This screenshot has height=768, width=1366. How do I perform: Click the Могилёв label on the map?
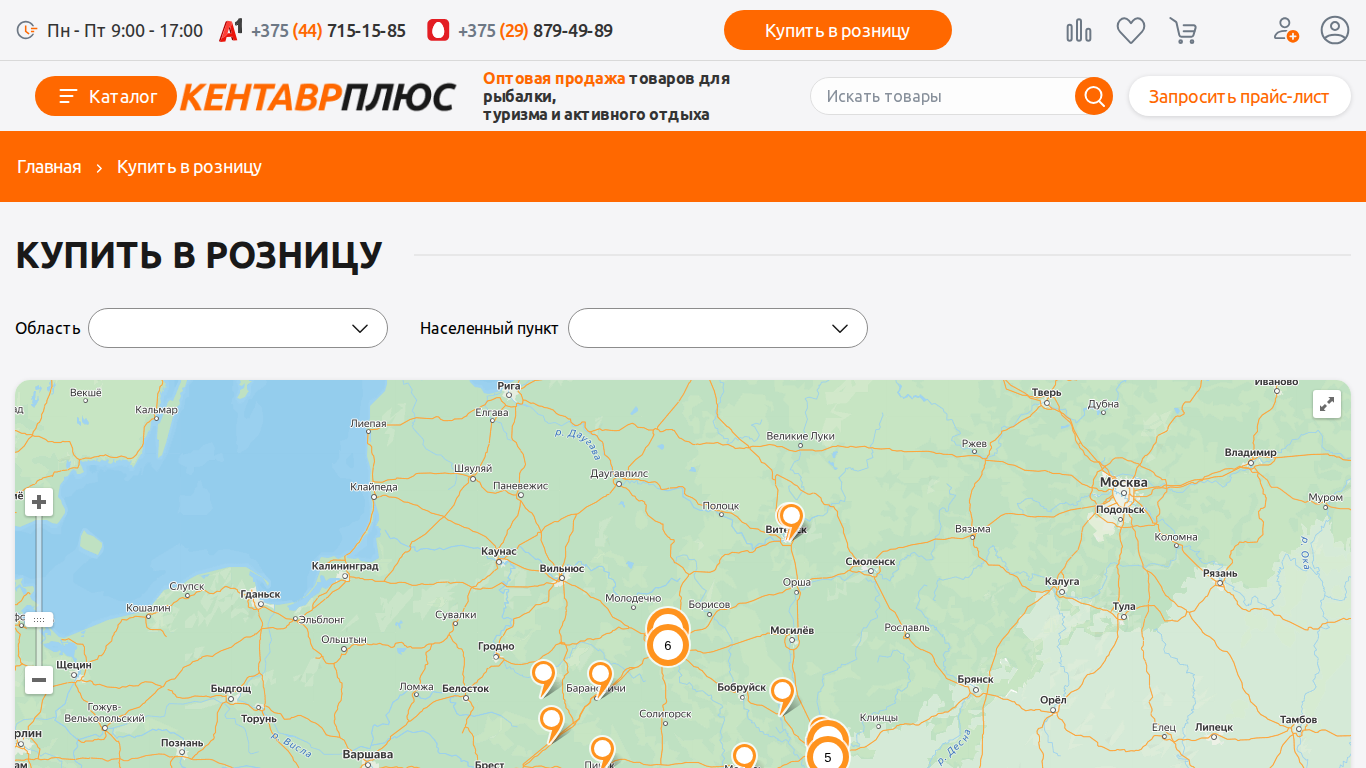click(x=793, y=630)
